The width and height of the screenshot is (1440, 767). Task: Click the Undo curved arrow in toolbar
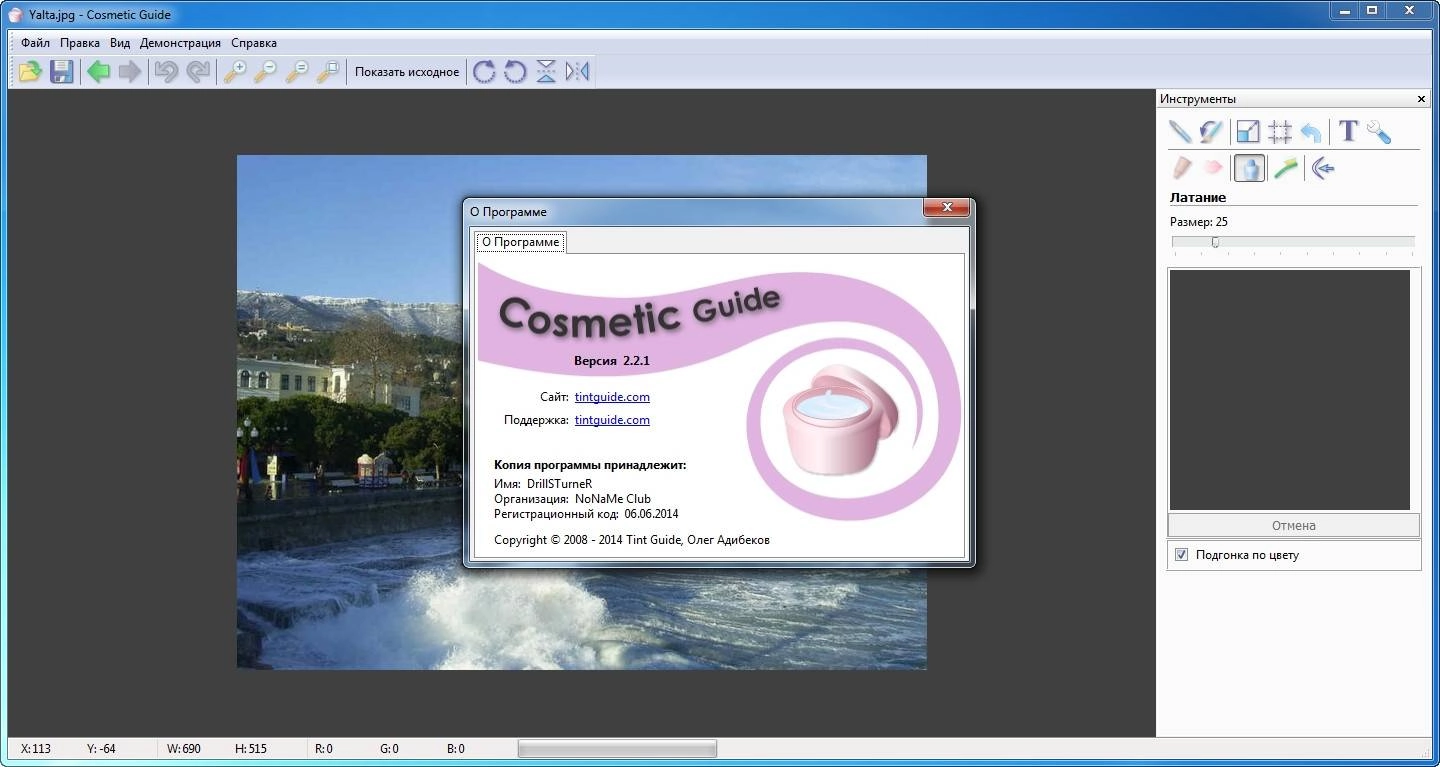point(166,72)
